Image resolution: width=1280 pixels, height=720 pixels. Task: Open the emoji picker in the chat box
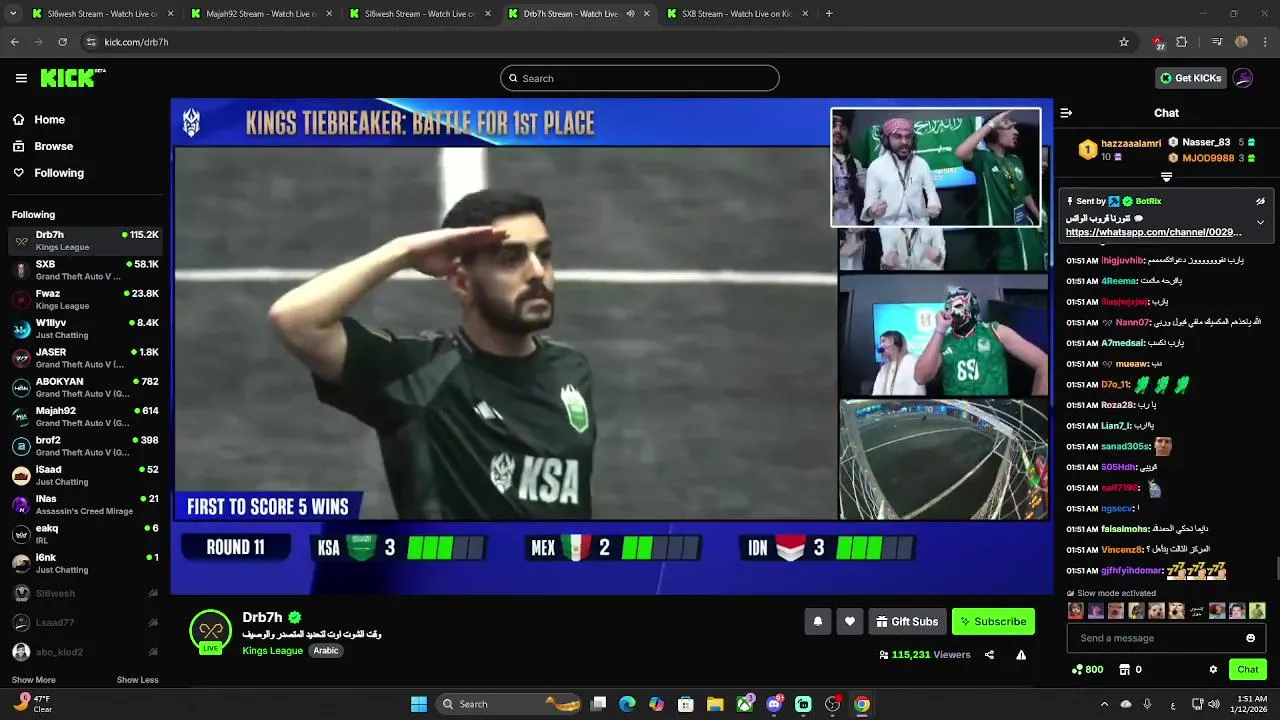point(1250,638)
